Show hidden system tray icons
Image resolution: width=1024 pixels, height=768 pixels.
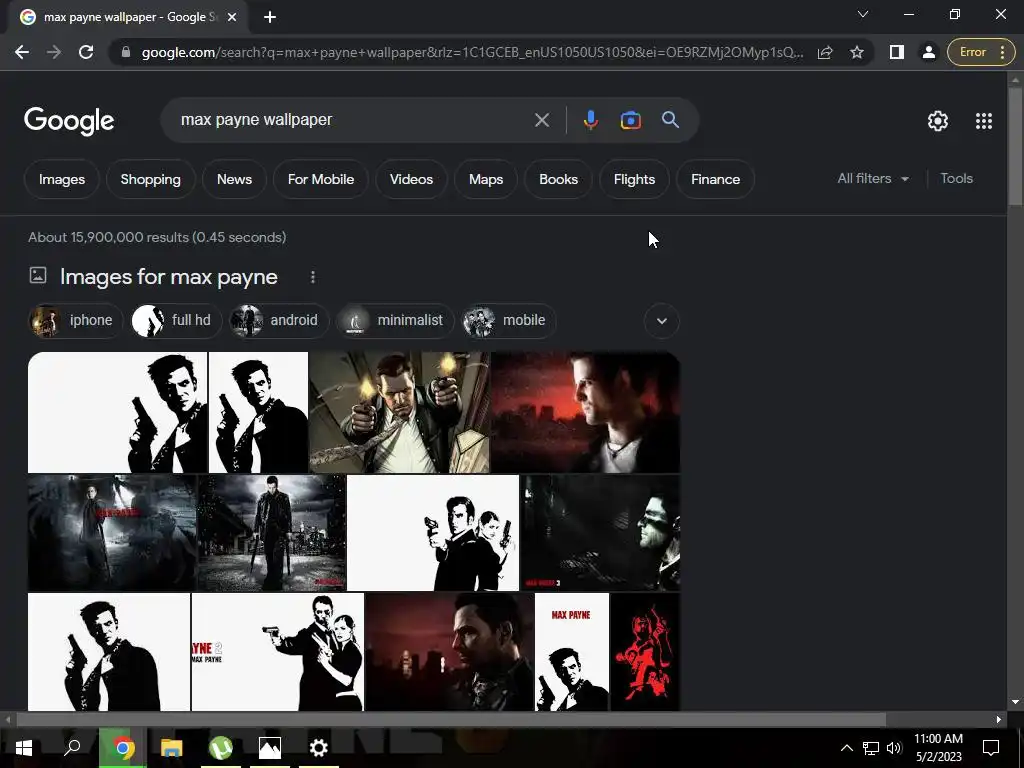click(846, 748)
